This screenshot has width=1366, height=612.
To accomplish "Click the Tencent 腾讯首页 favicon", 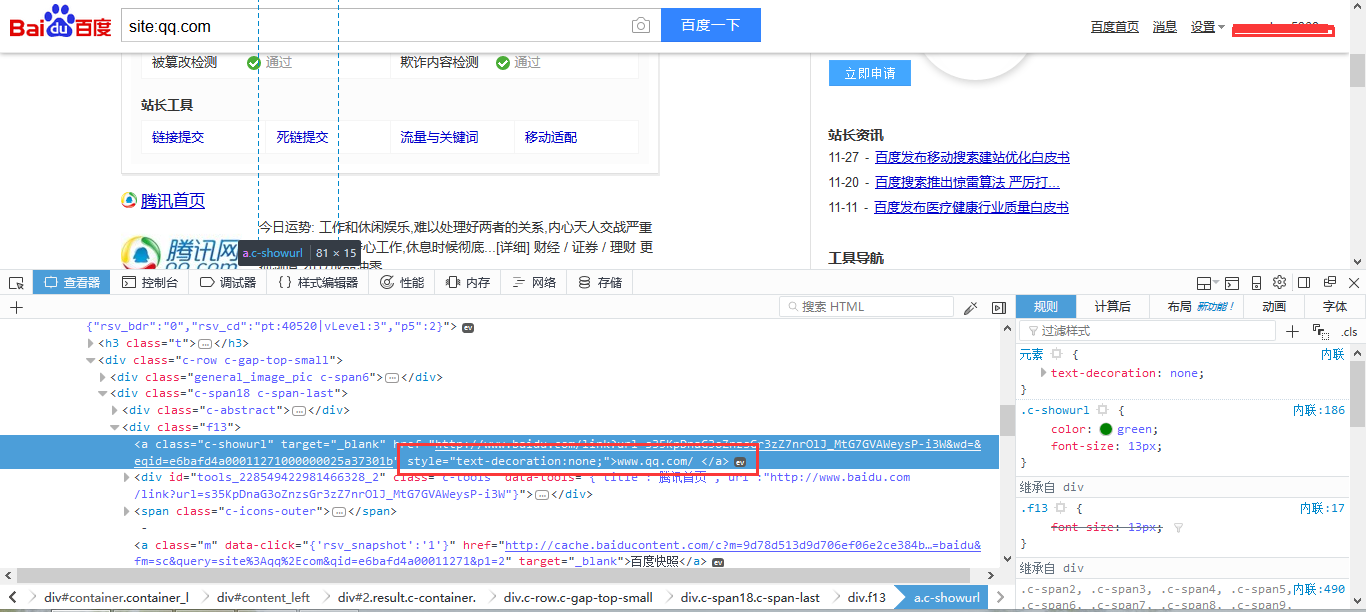I will point(129,201).
